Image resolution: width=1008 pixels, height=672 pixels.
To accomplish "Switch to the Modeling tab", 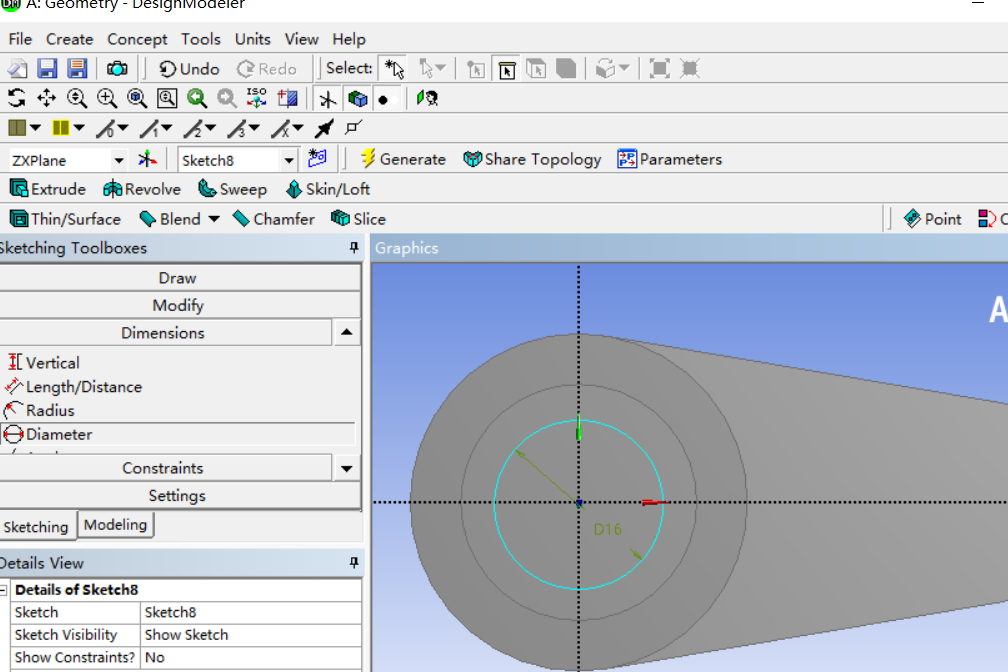I will (x=116, y=525).
